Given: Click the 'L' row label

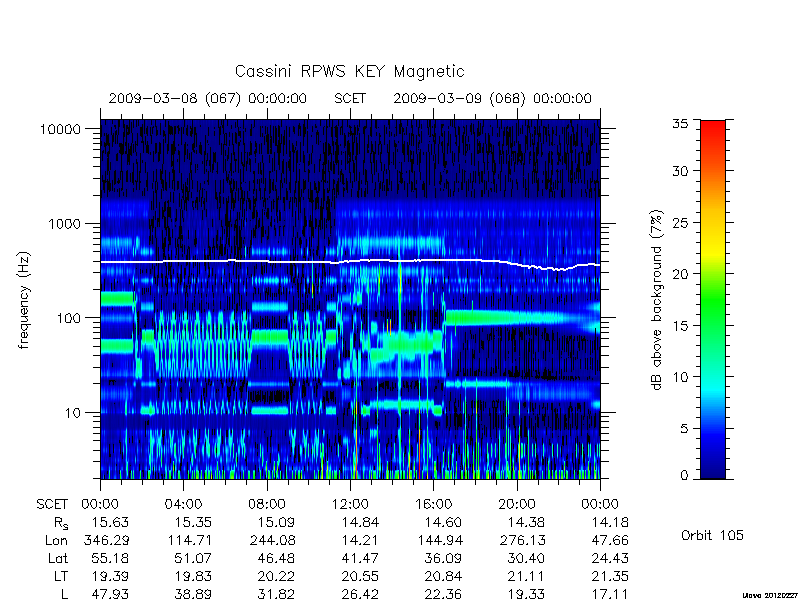Looking at the screenshot, I should [65, 594].
